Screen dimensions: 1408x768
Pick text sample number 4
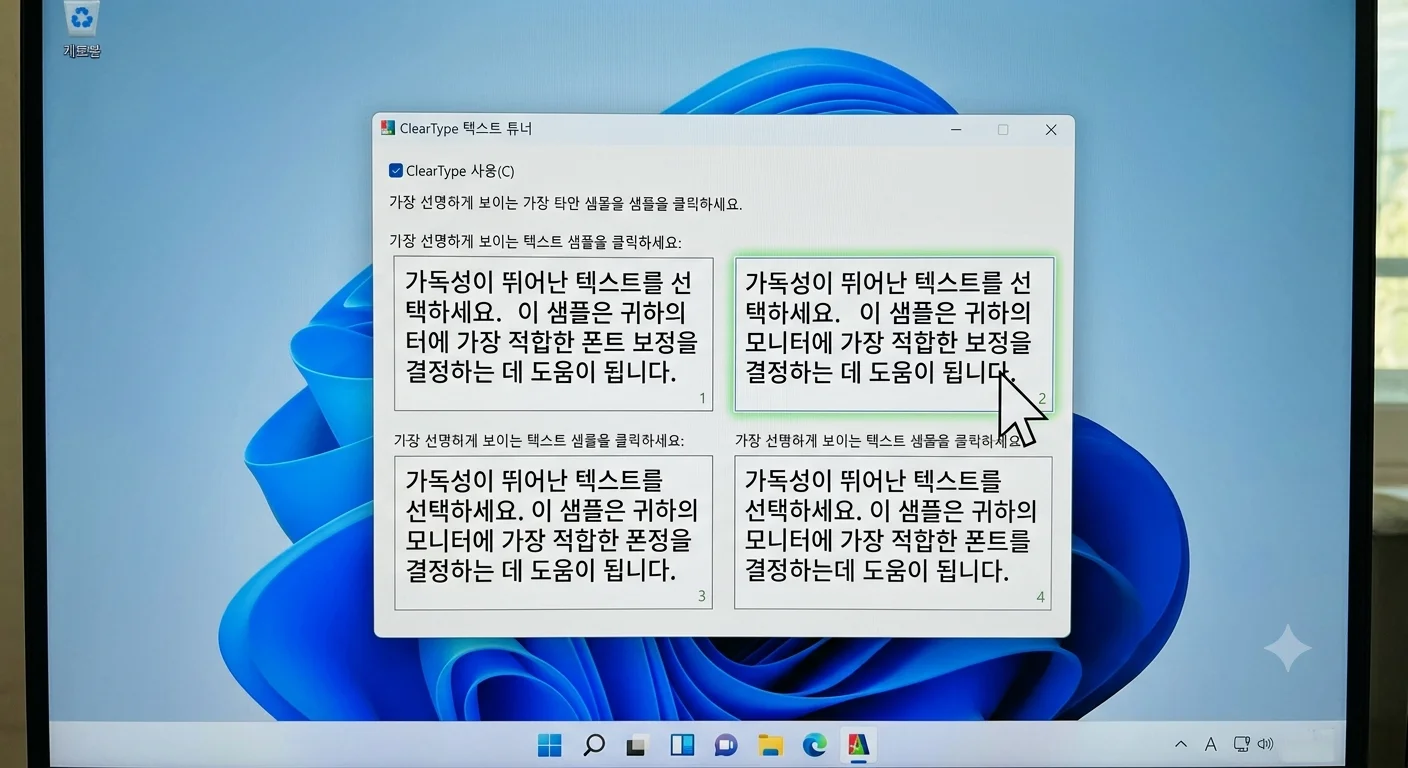tap(893, 532)
